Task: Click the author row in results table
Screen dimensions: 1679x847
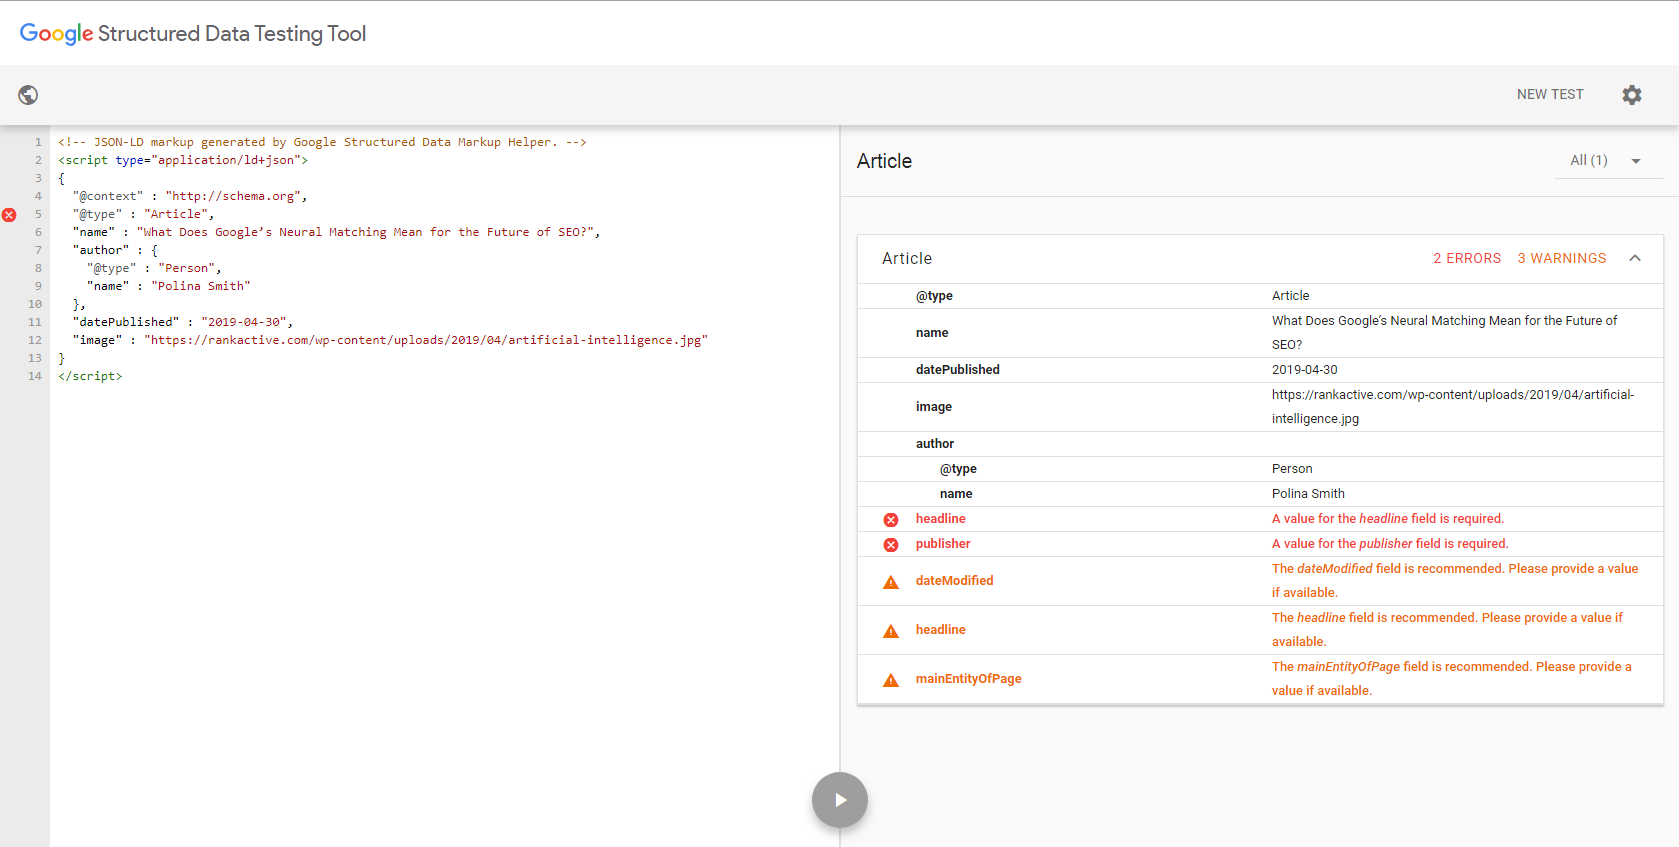Action: [x=1260, y=444]
